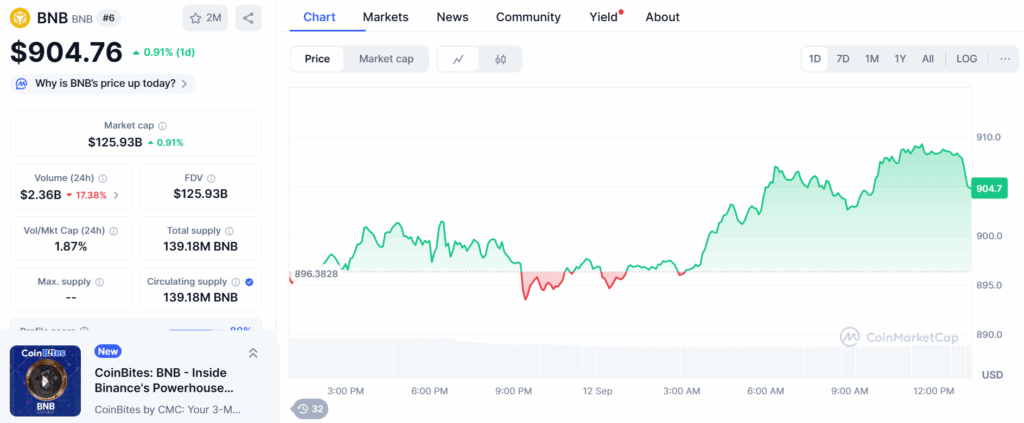
Task: Click the BNB coin logo icon
Action: pos(20,18)
